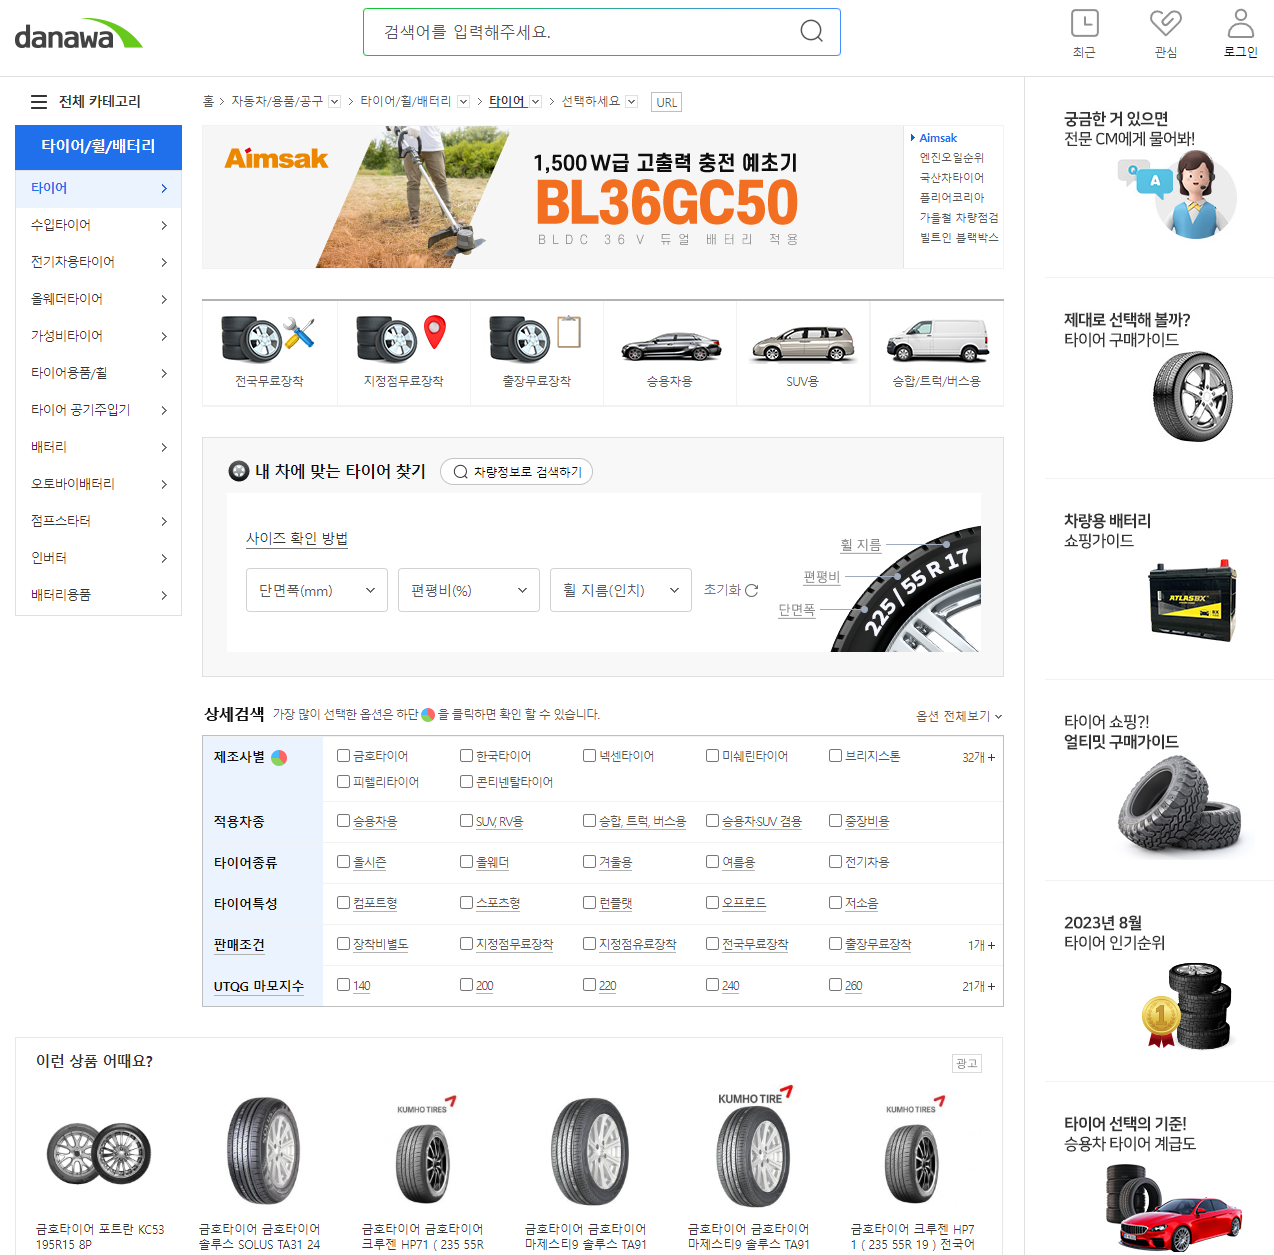Open the 인버터 sidebar category

[x=99, y=558]
